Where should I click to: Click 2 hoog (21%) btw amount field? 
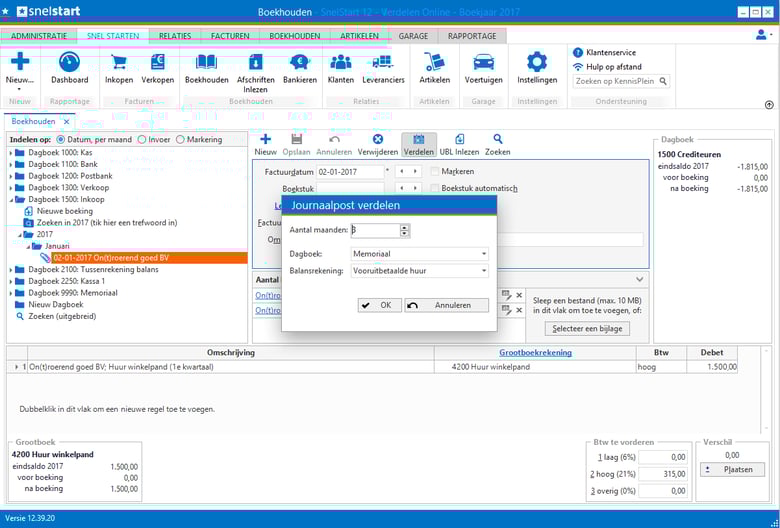663,474
